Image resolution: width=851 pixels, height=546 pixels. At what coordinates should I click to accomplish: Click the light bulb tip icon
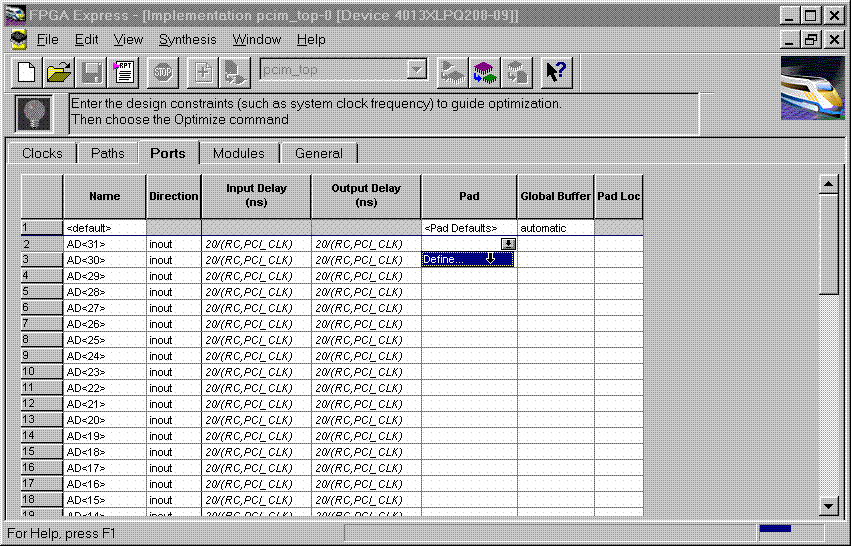pos(35,112)
